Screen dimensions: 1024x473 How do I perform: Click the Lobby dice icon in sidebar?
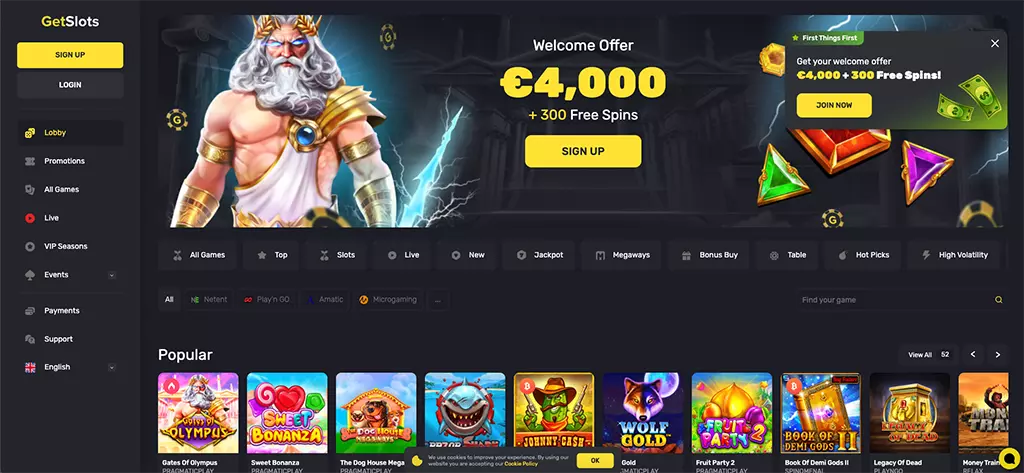[x=29, y=133]
